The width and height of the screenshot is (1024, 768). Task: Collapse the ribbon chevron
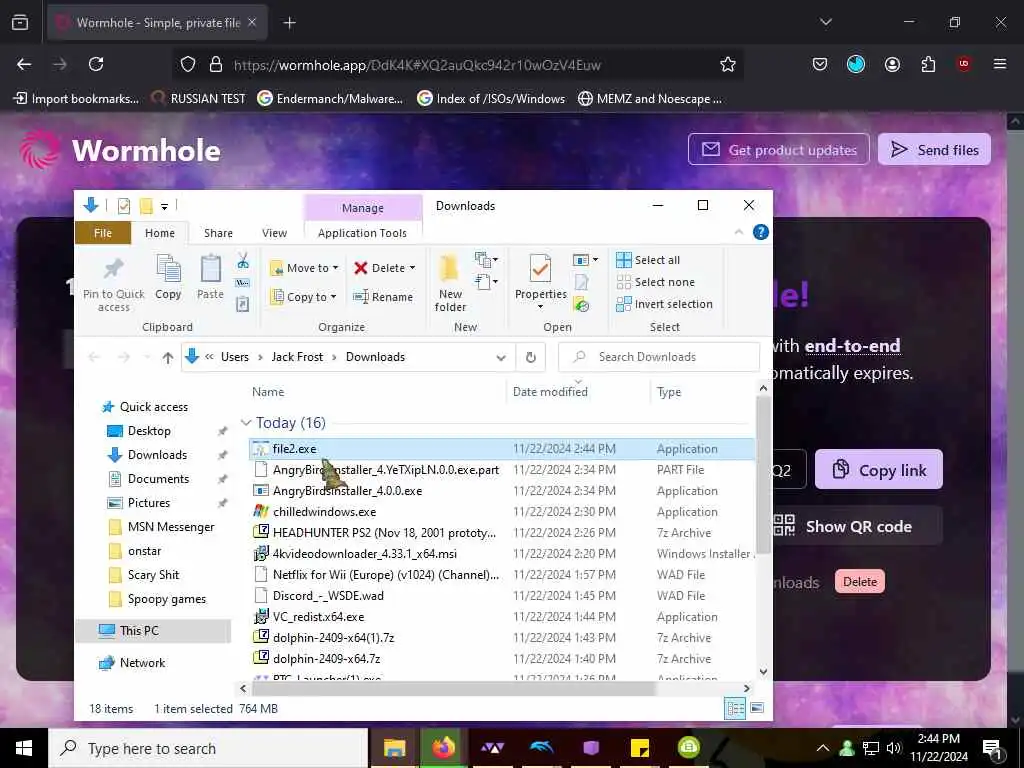[739, 232]
